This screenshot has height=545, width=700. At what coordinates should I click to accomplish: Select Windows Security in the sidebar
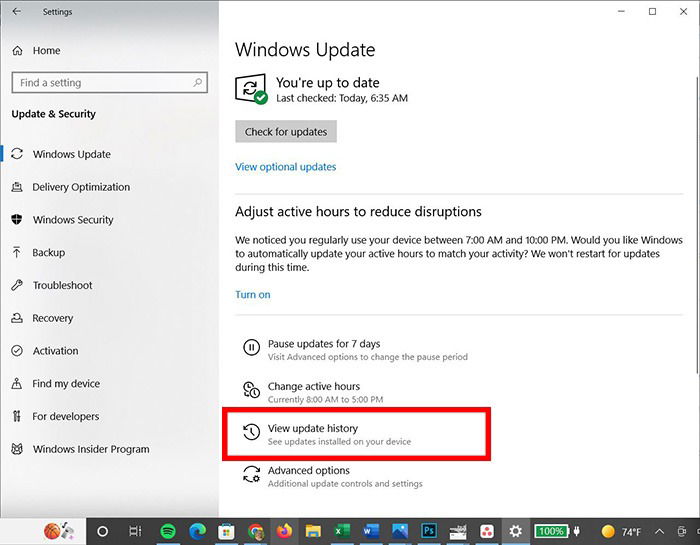coord(73,220)
